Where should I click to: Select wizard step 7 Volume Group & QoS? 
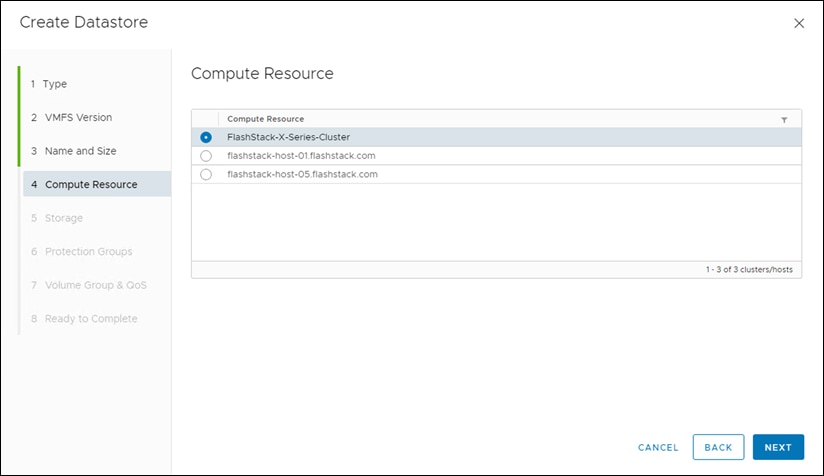(89, 285)
